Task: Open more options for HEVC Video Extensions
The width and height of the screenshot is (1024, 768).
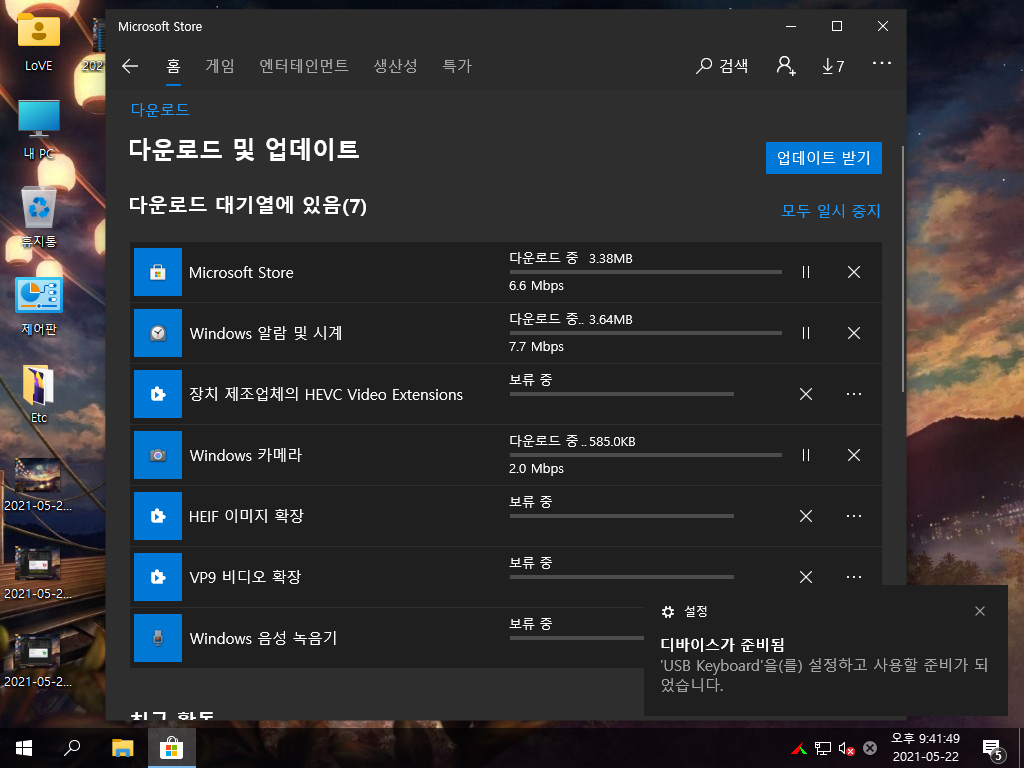Action: (854, 394)
